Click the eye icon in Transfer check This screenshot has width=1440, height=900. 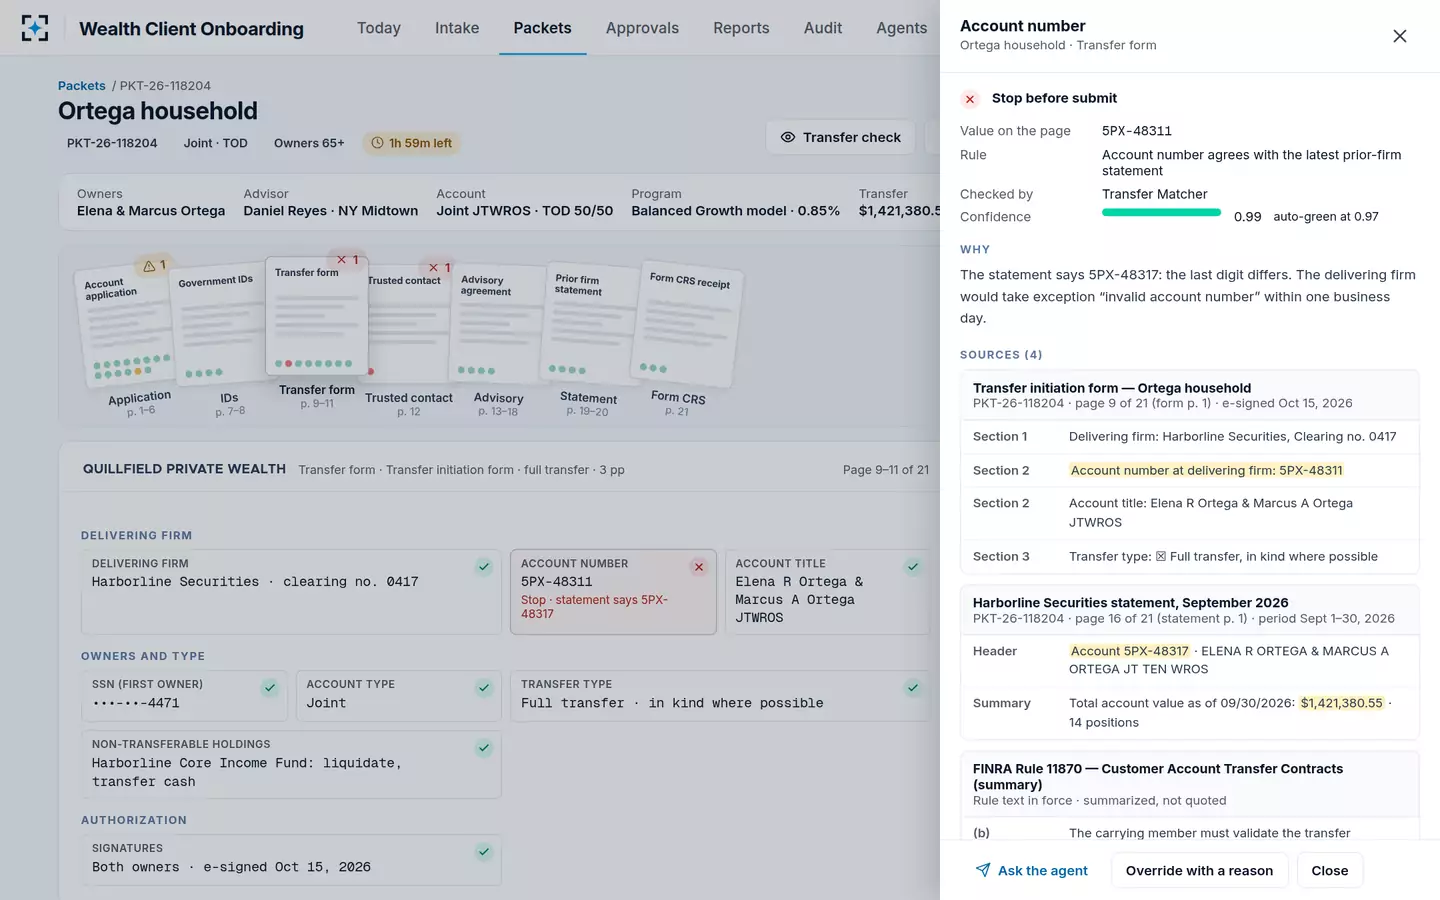[x=788, y=137]
